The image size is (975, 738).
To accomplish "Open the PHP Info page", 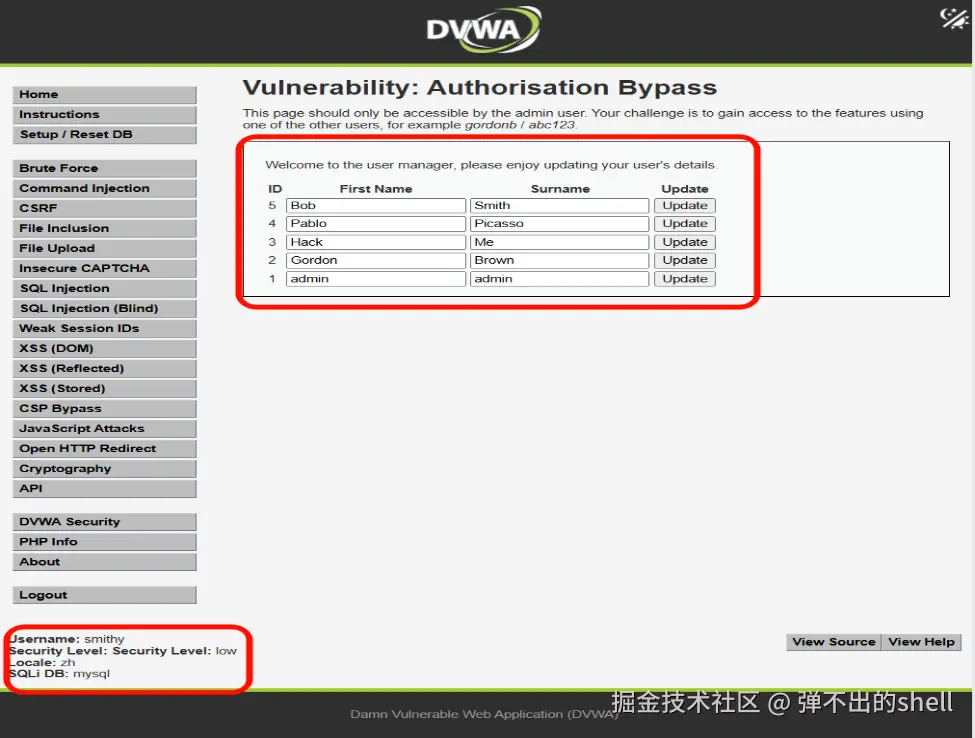I will click(104, 542).
